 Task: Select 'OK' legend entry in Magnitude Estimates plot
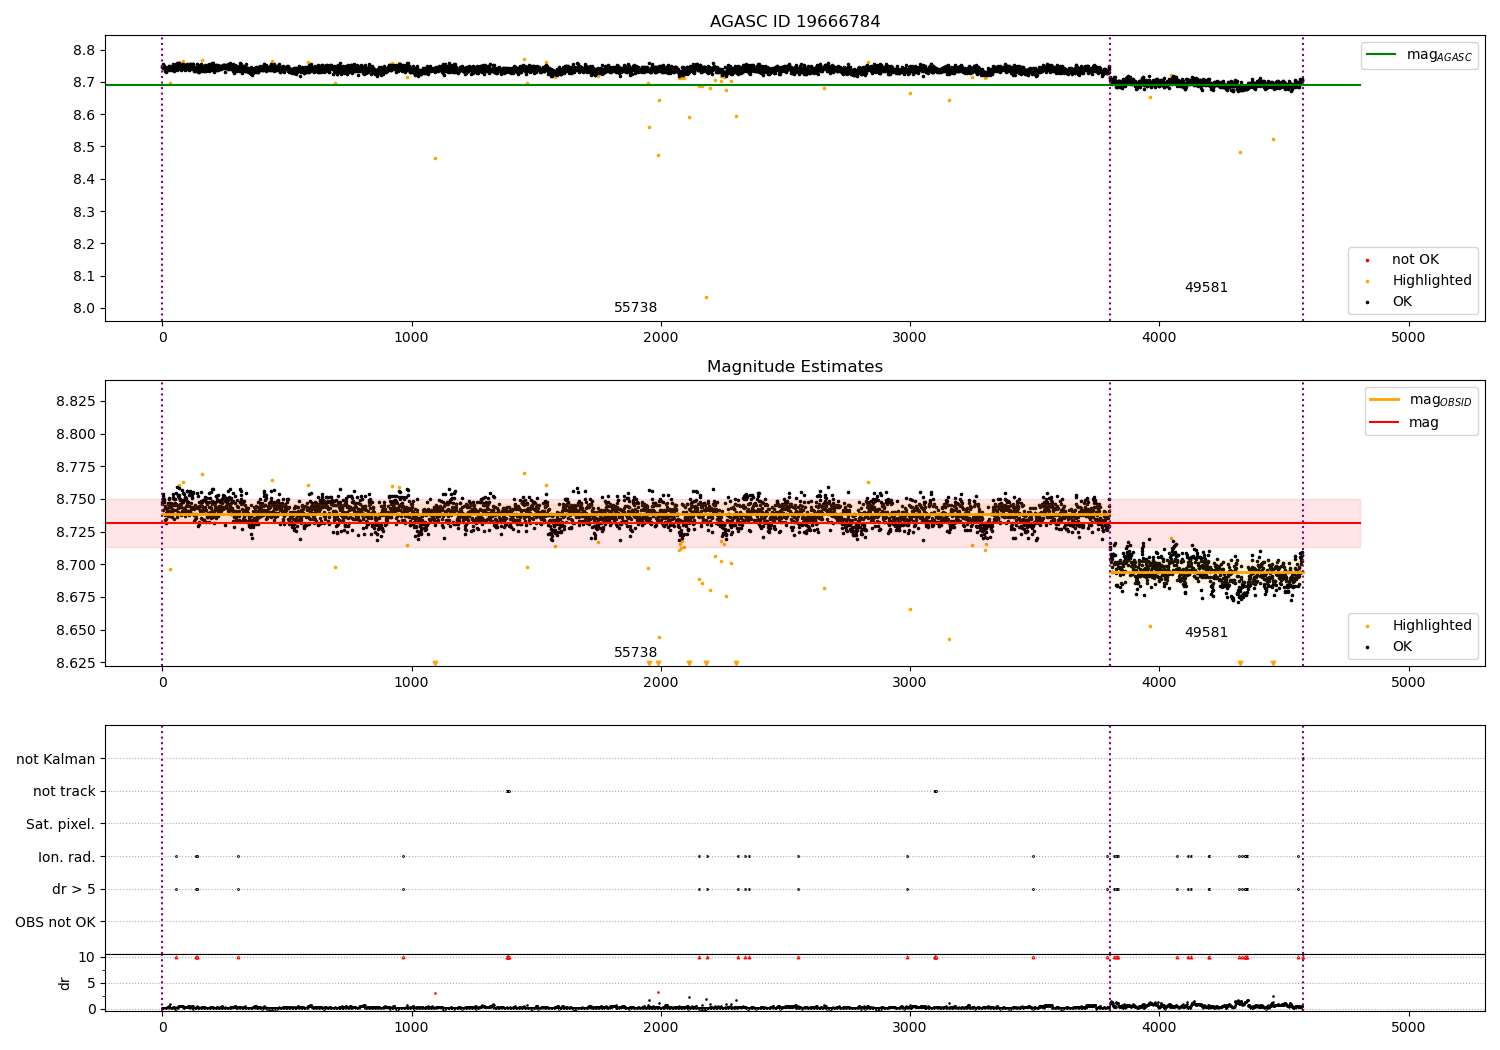tap(1402, 647)
